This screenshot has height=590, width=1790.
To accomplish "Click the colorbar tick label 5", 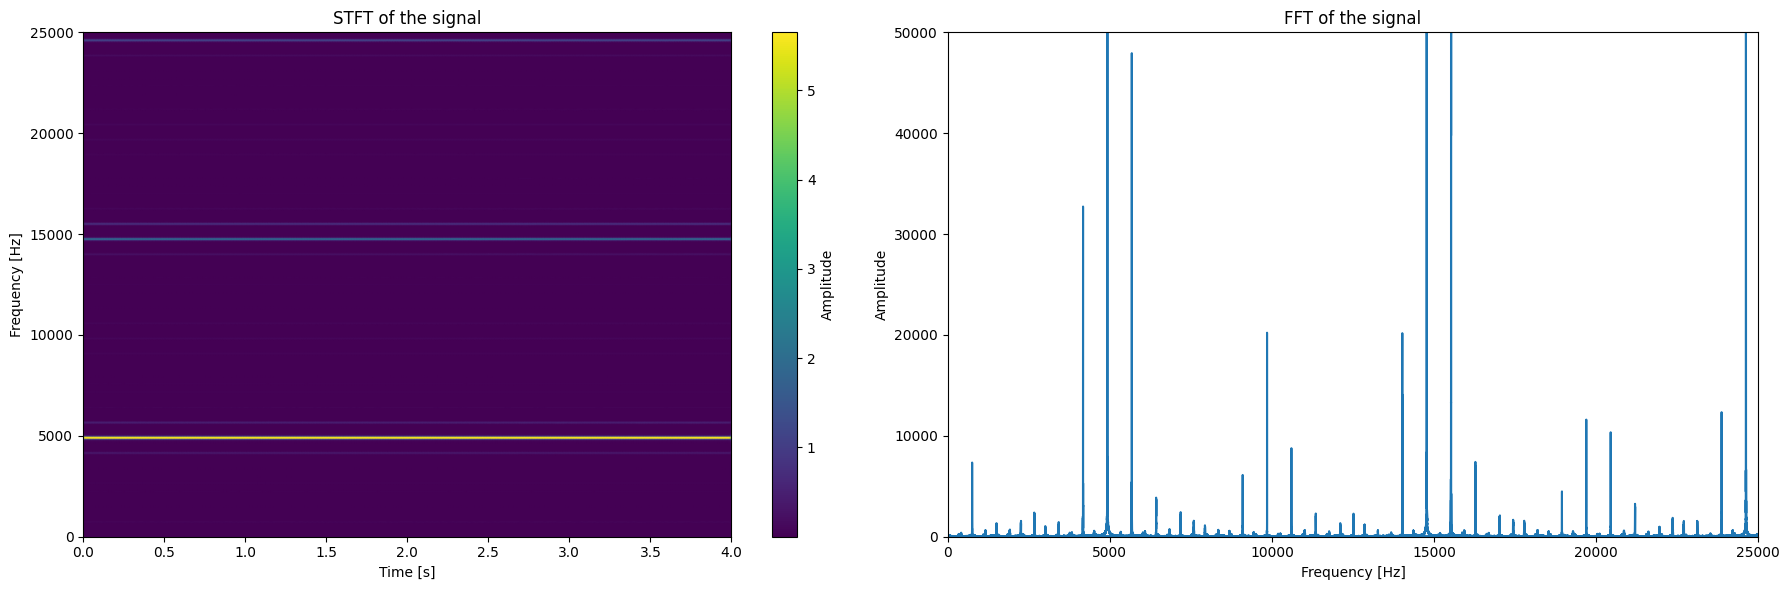I will [812, 91].
